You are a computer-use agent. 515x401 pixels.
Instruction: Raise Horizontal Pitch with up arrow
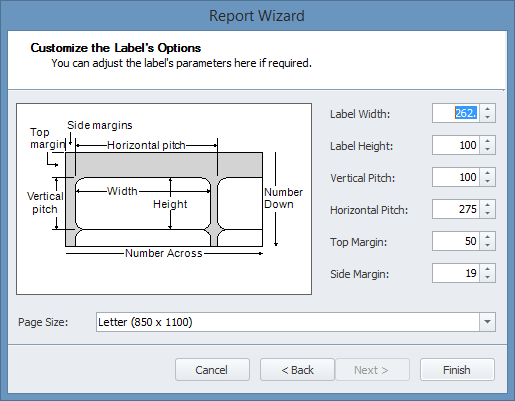point(488,205)
